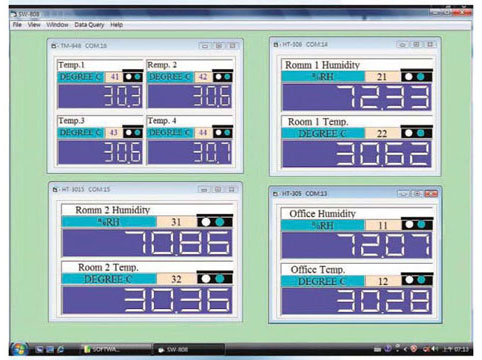Click the HT-305 COM13 window icon
The width and height of the screenshot is (482, 360).
(x=276, y=194)
